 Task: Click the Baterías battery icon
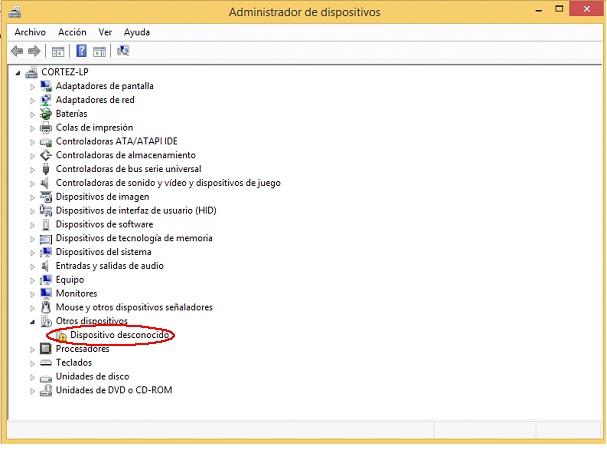click(46, 114)
